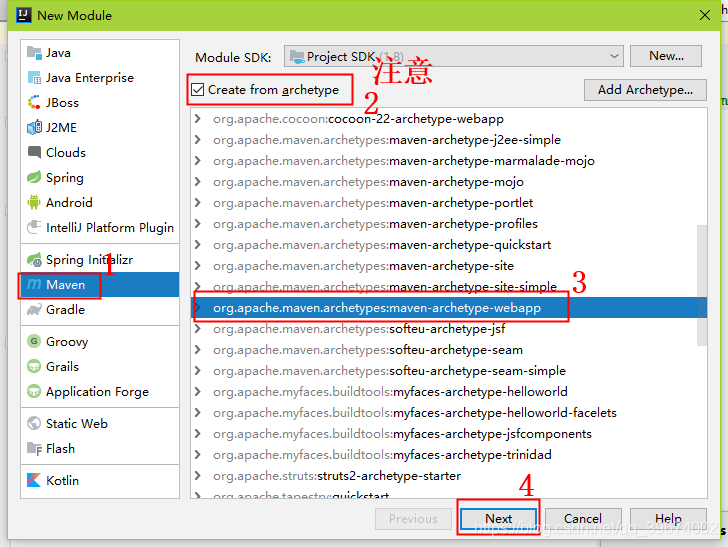Select JBoss project type

pos(100,103)
